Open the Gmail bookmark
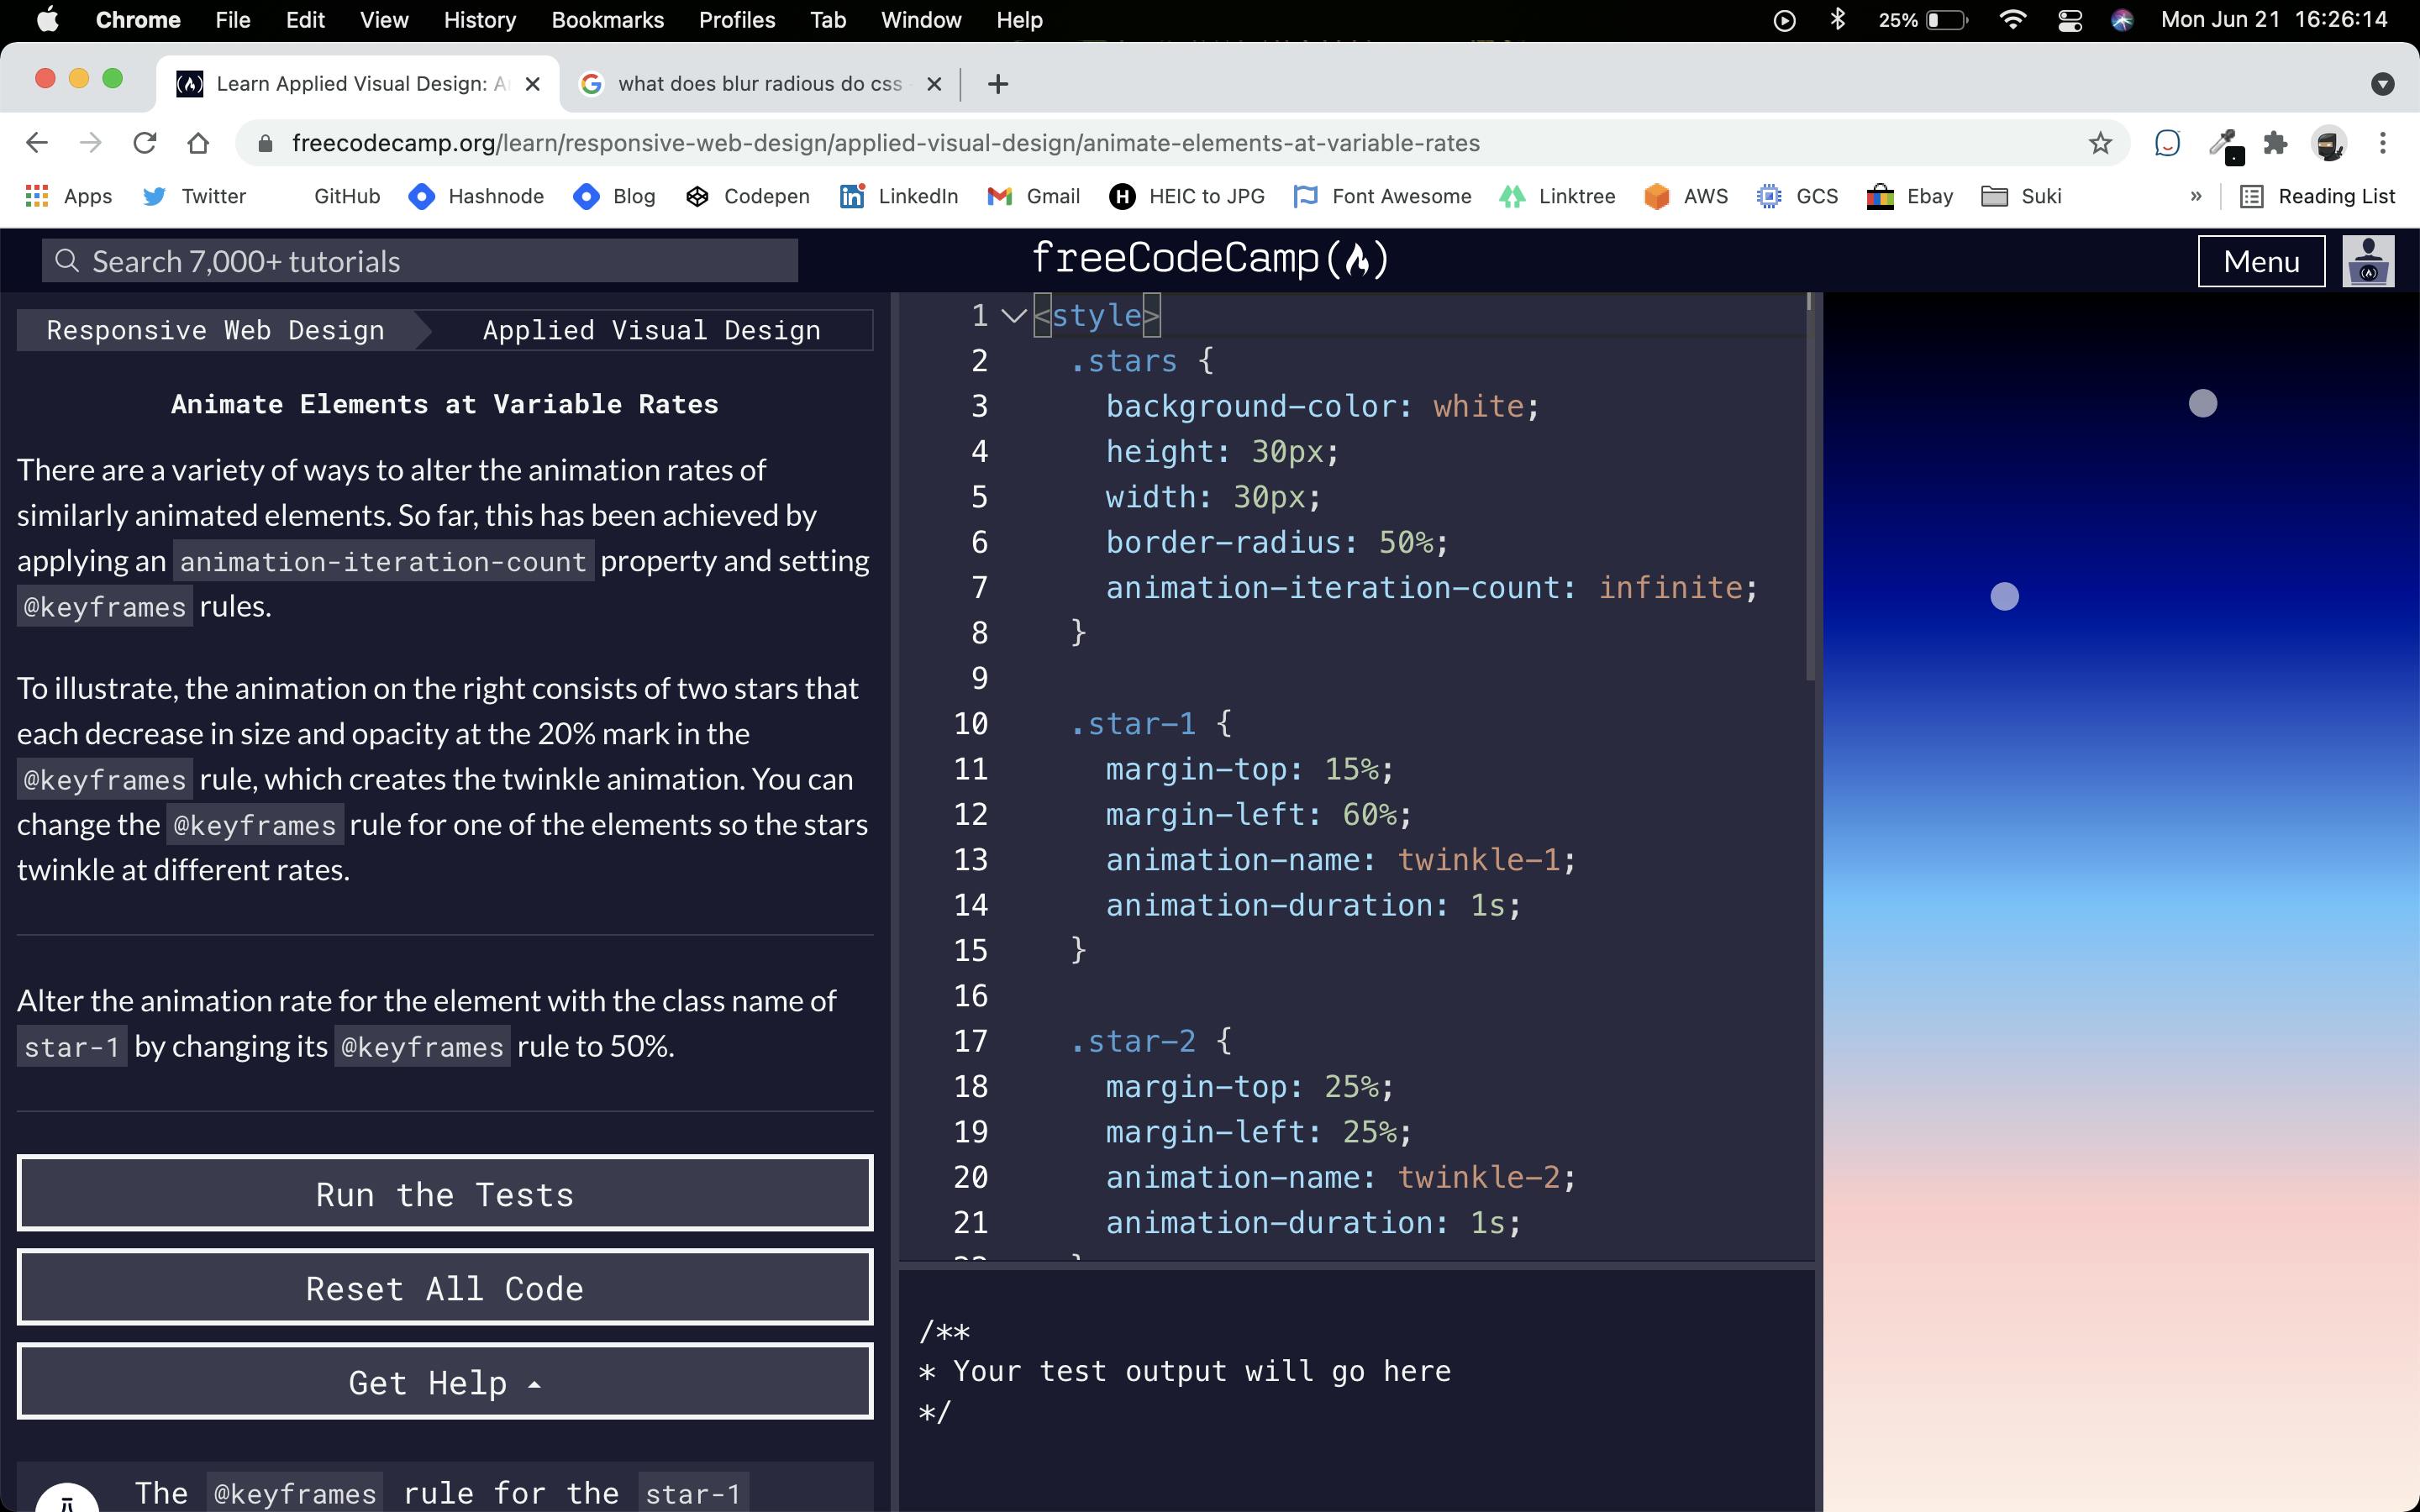The width and height of the screenshot is (2420, 1512). tap(1034, 196)
